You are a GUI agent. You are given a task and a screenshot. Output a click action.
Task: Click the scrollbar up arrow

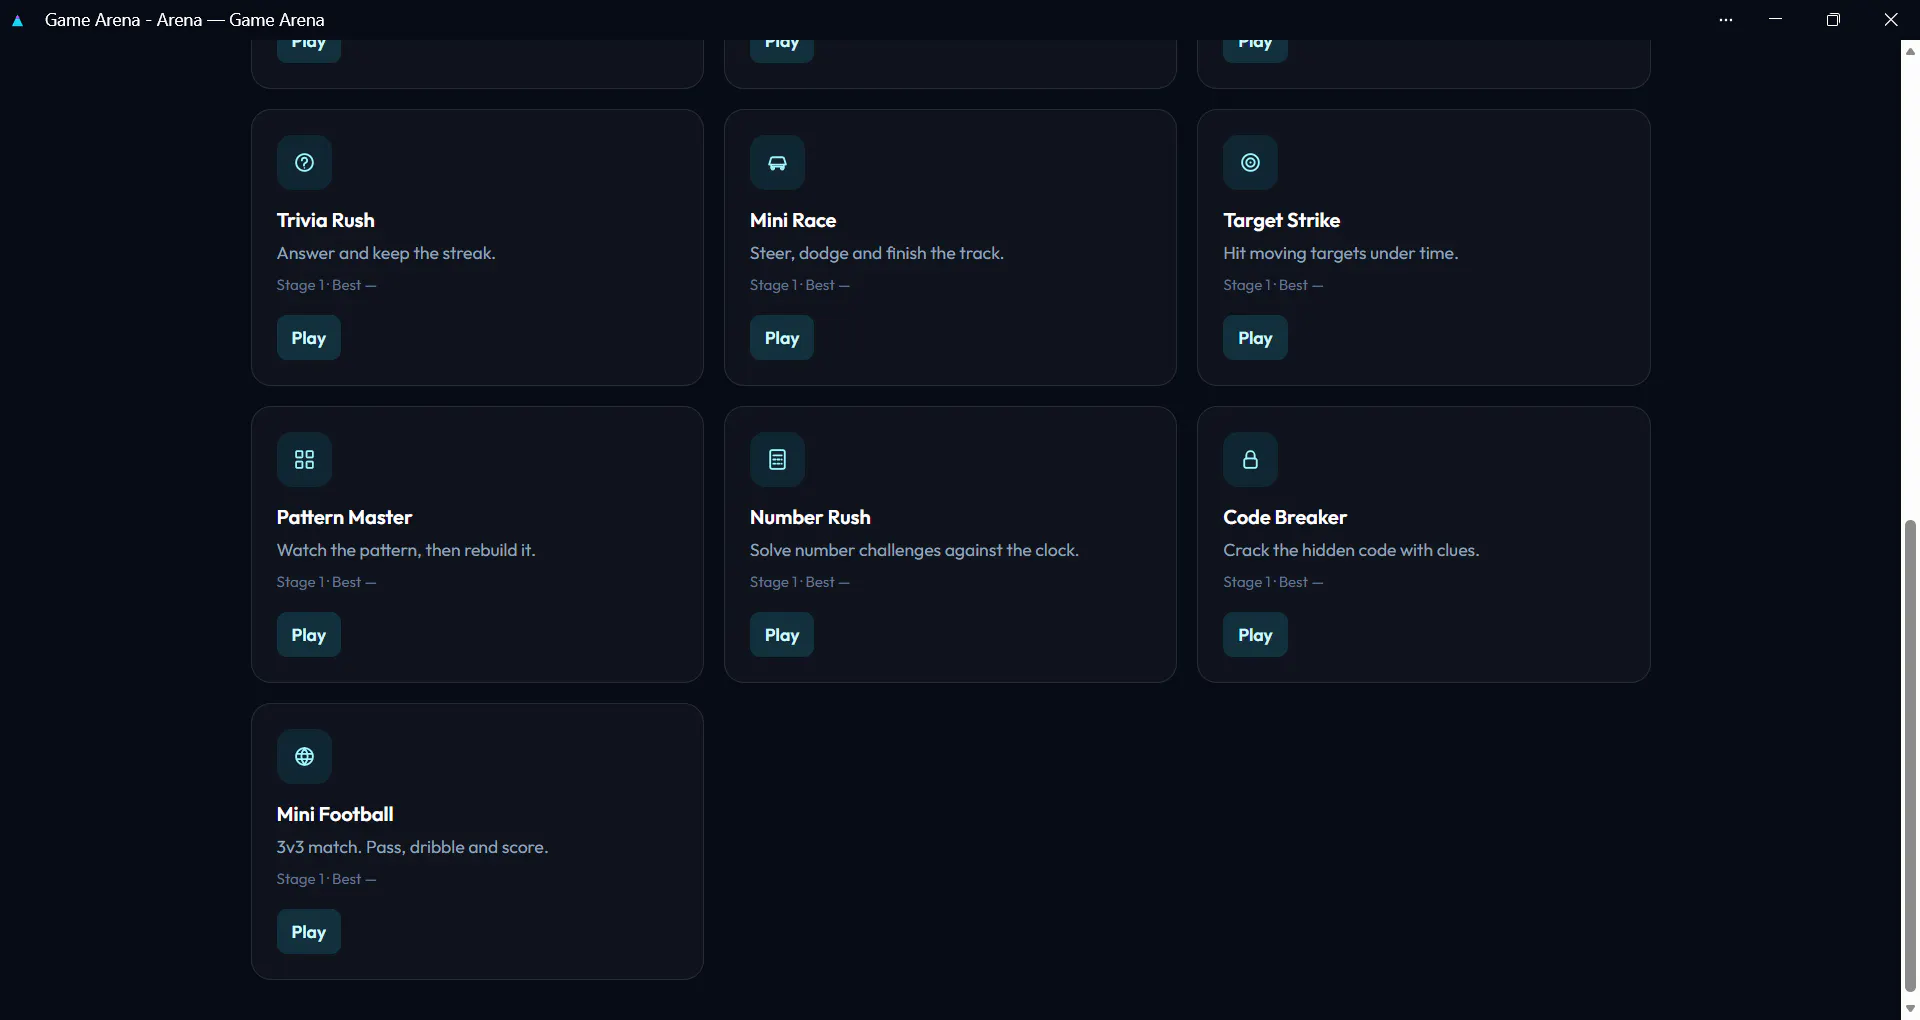coord(1910,51)
